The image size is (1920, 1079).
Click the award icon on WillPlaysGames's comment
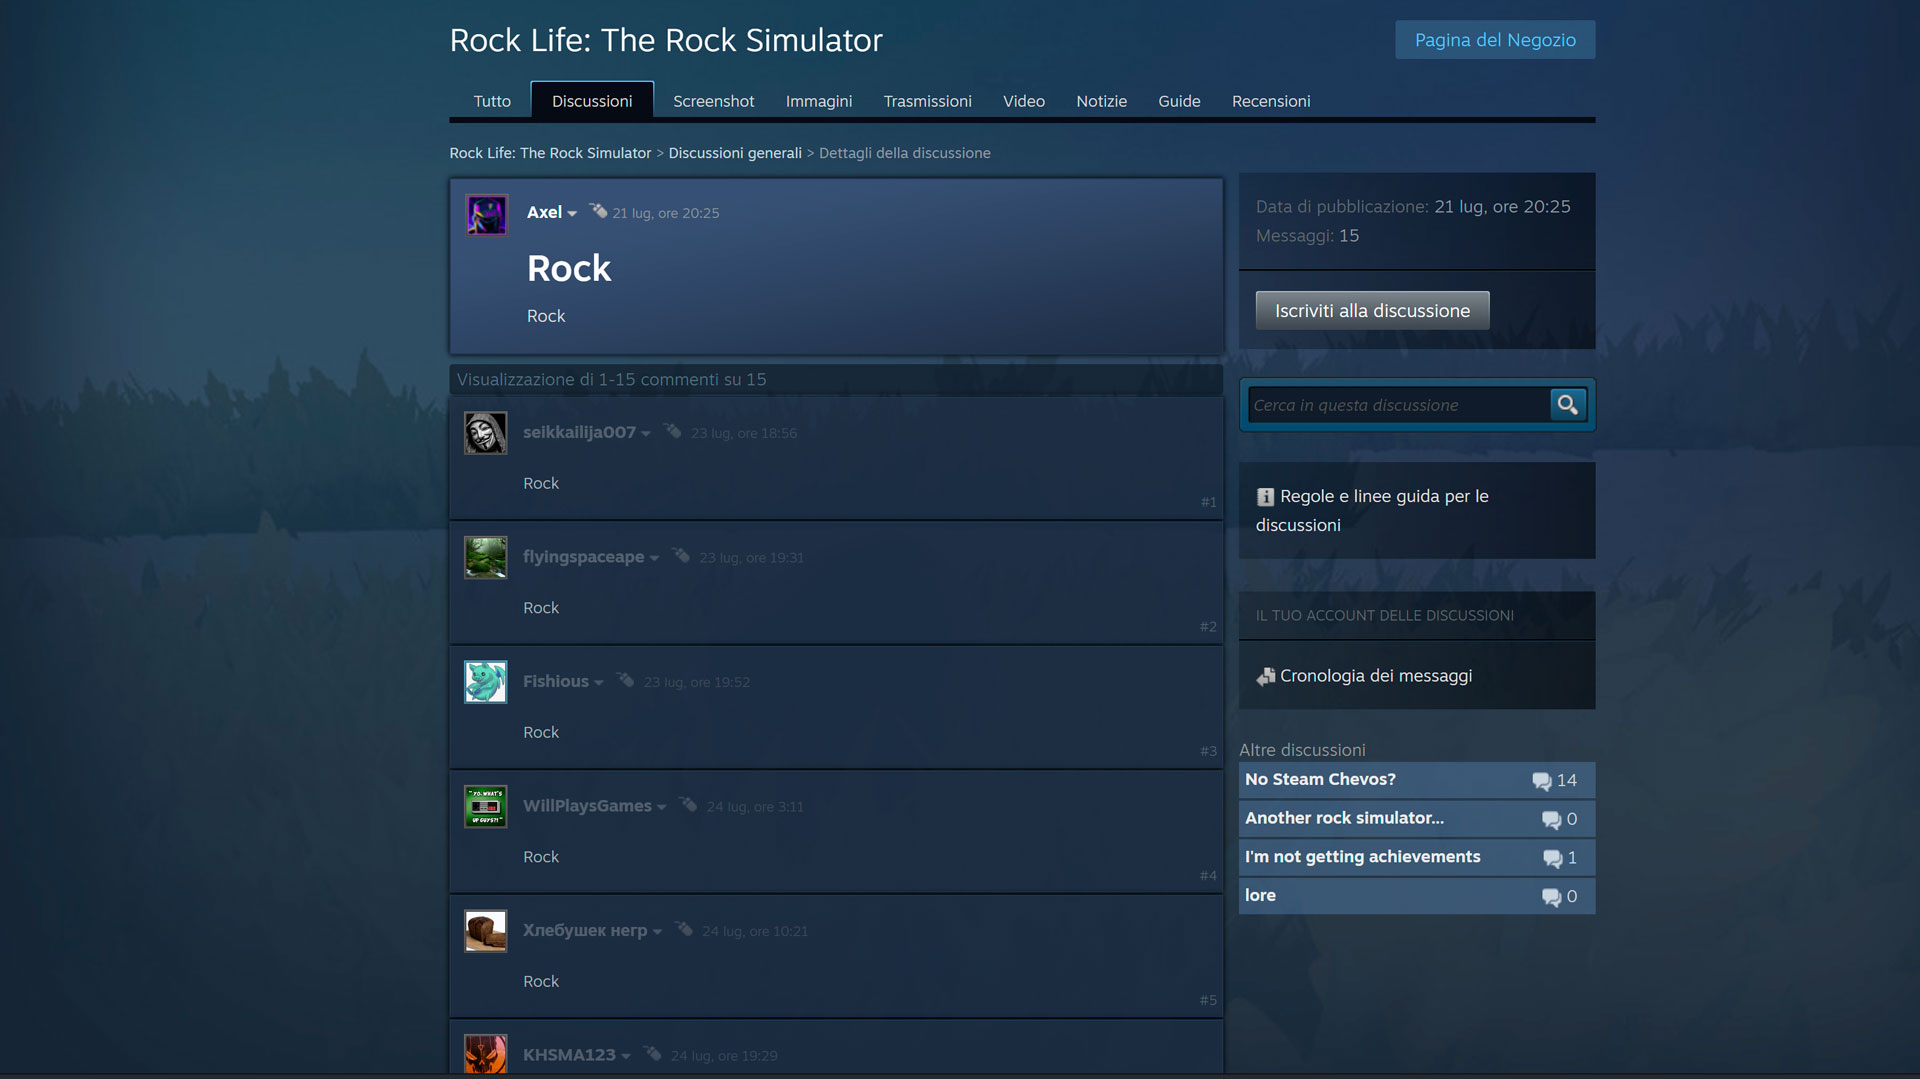pyautogui.click(x=688, y=804)
